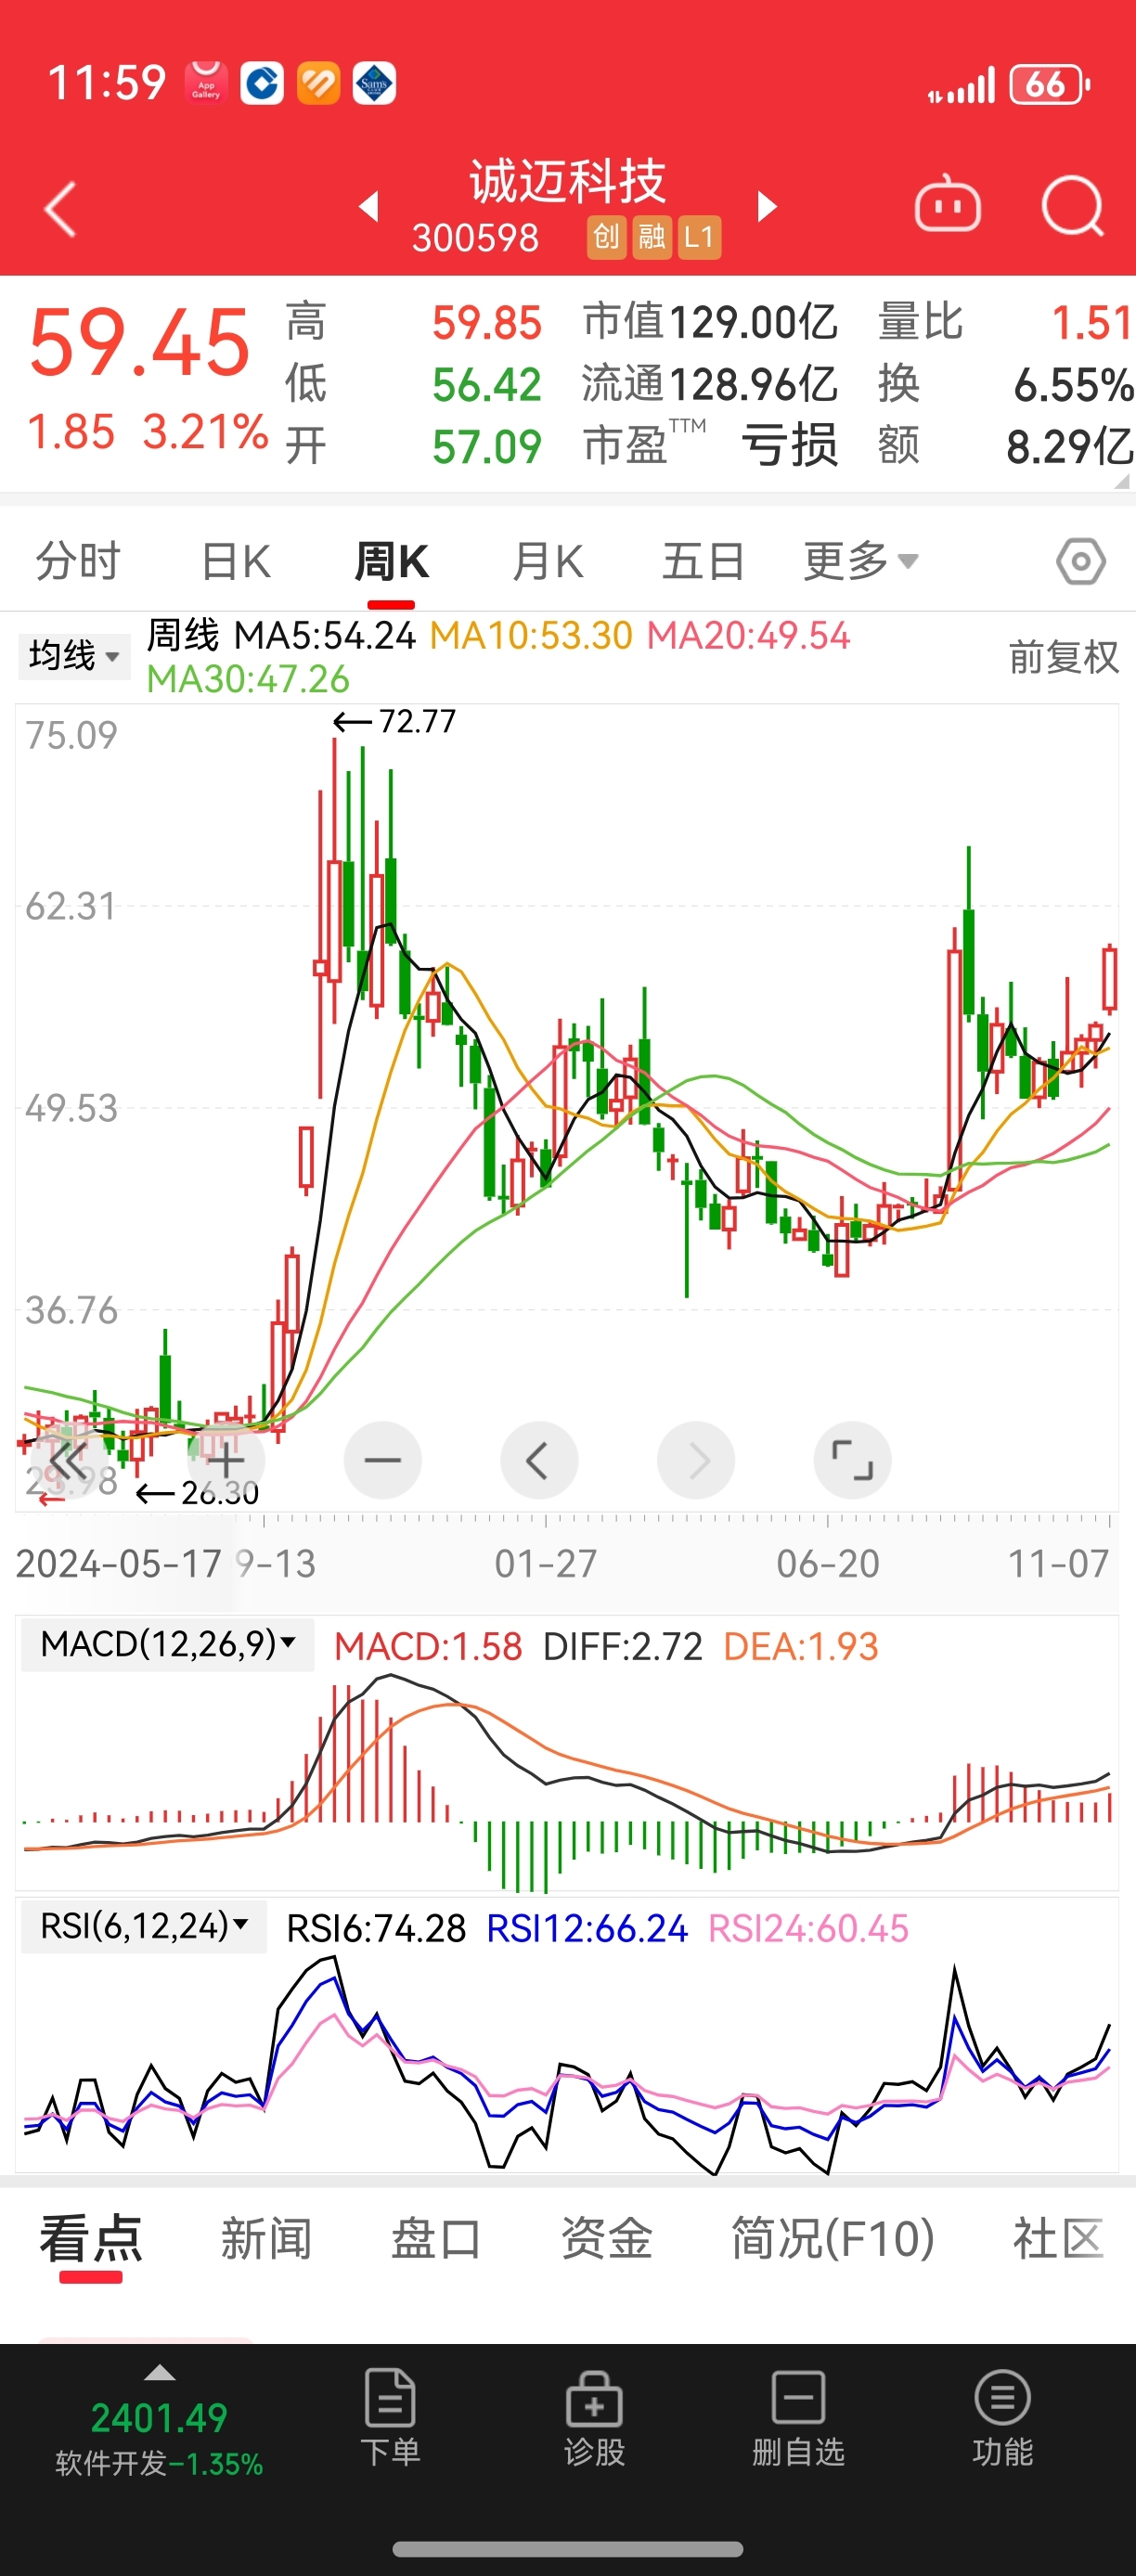Image resolution: width=1136 pixels, height=2576 pixels.
Task: Open fullscreen chart with the expand icon
Action: (x=852, y=1460)
